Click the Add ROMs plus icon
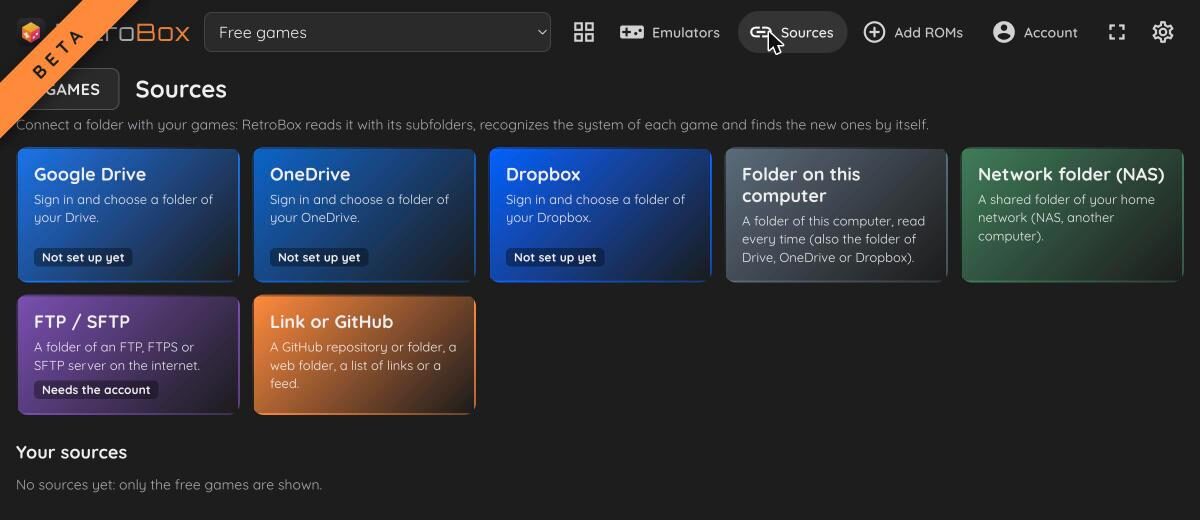 (x=874, y=32)
